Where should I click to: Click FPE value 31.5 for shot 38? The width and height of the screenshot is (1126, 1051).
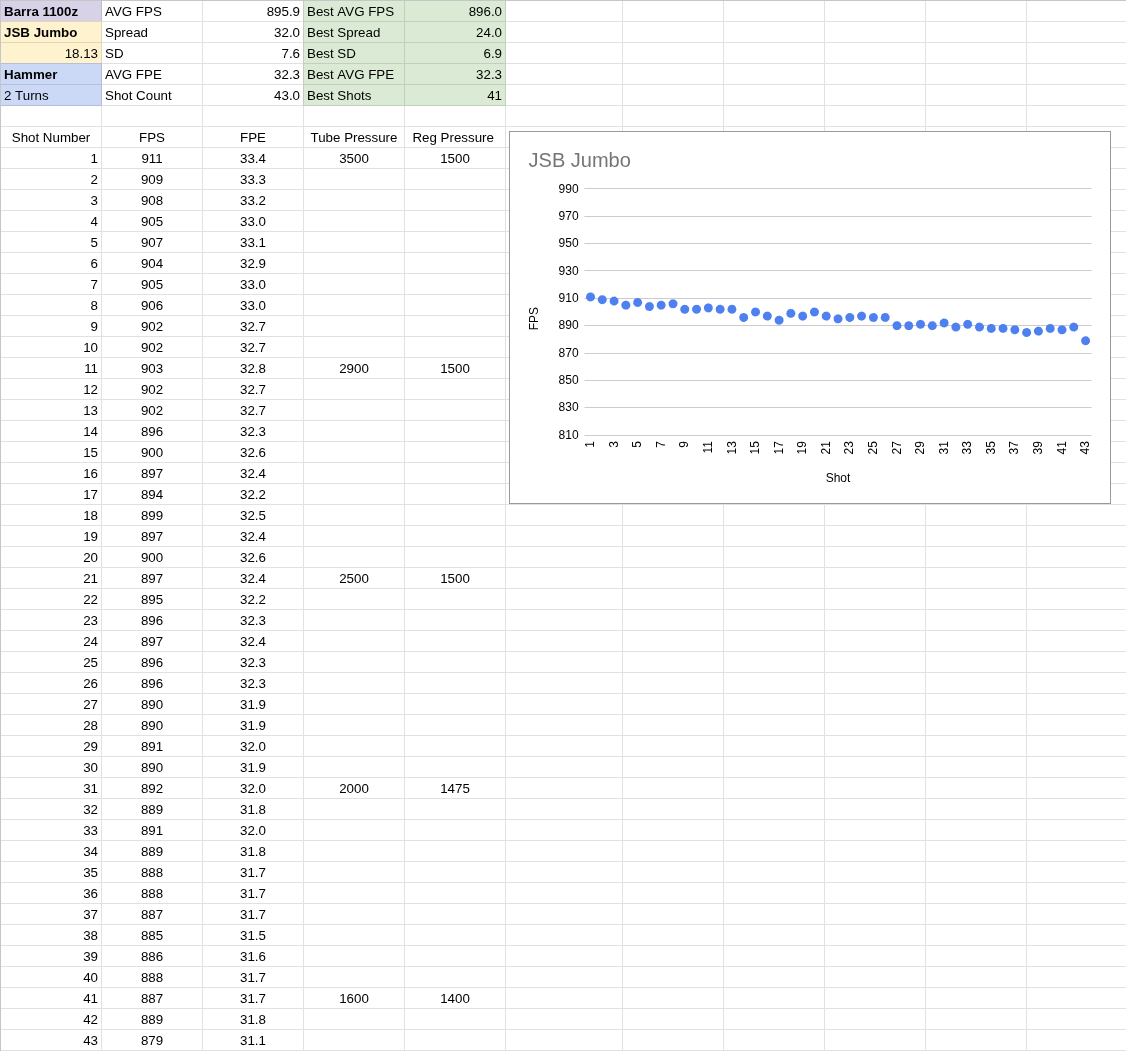(253, 935)
